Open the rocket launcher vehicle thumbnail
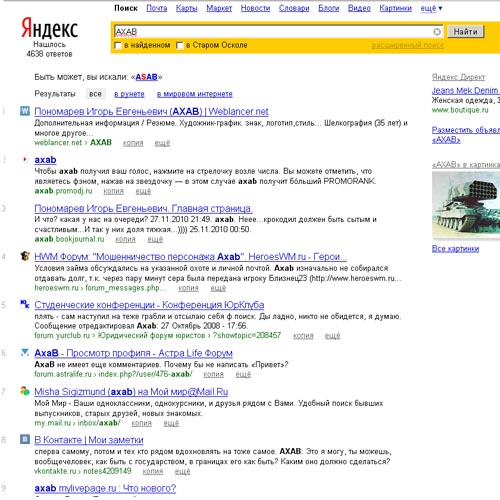The image size is (500, 500). tap(466, 206)
